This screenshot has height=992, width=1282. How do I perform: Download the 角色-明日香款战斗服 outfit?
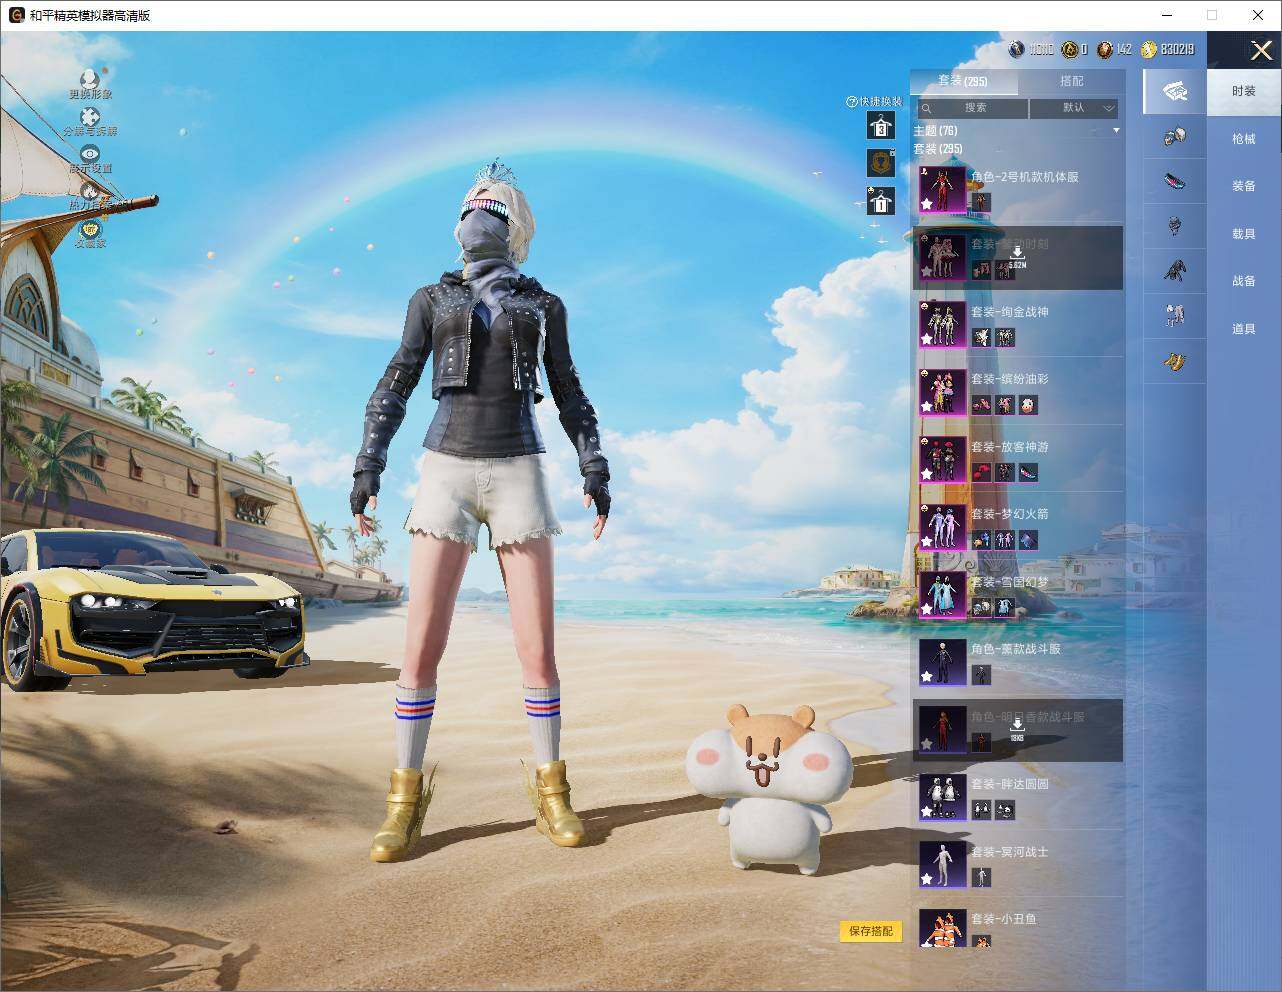click(1016, 730)
